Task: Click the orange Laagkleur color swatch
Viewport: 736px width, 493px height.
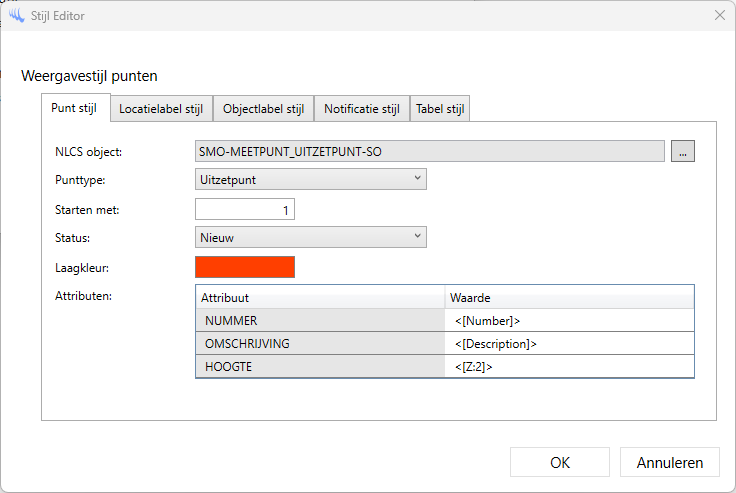Action: tap(245, 267)
